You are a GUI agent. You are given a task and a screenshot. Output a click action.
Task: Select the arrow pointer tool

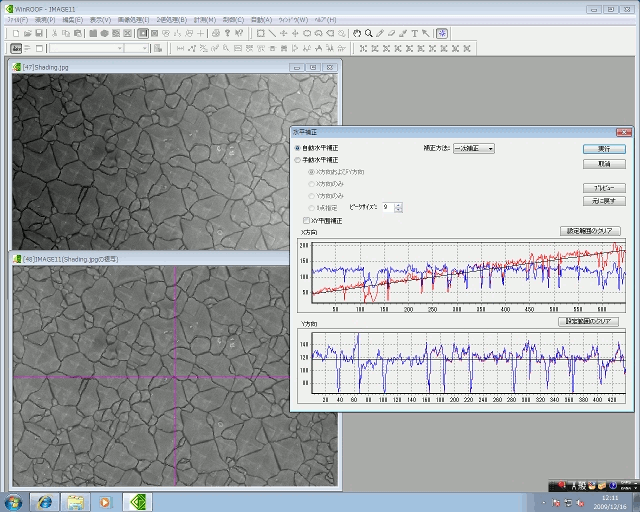coord(426,33)
